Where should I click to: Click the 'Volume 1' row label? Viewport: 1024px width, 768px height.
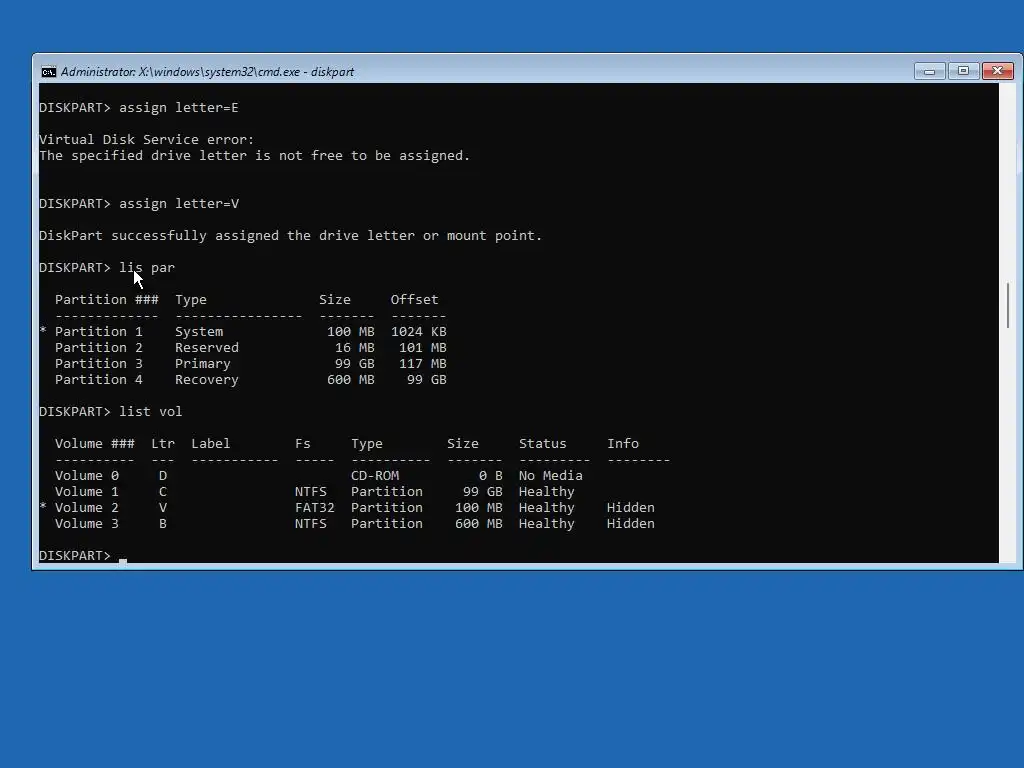pos(87,491)
